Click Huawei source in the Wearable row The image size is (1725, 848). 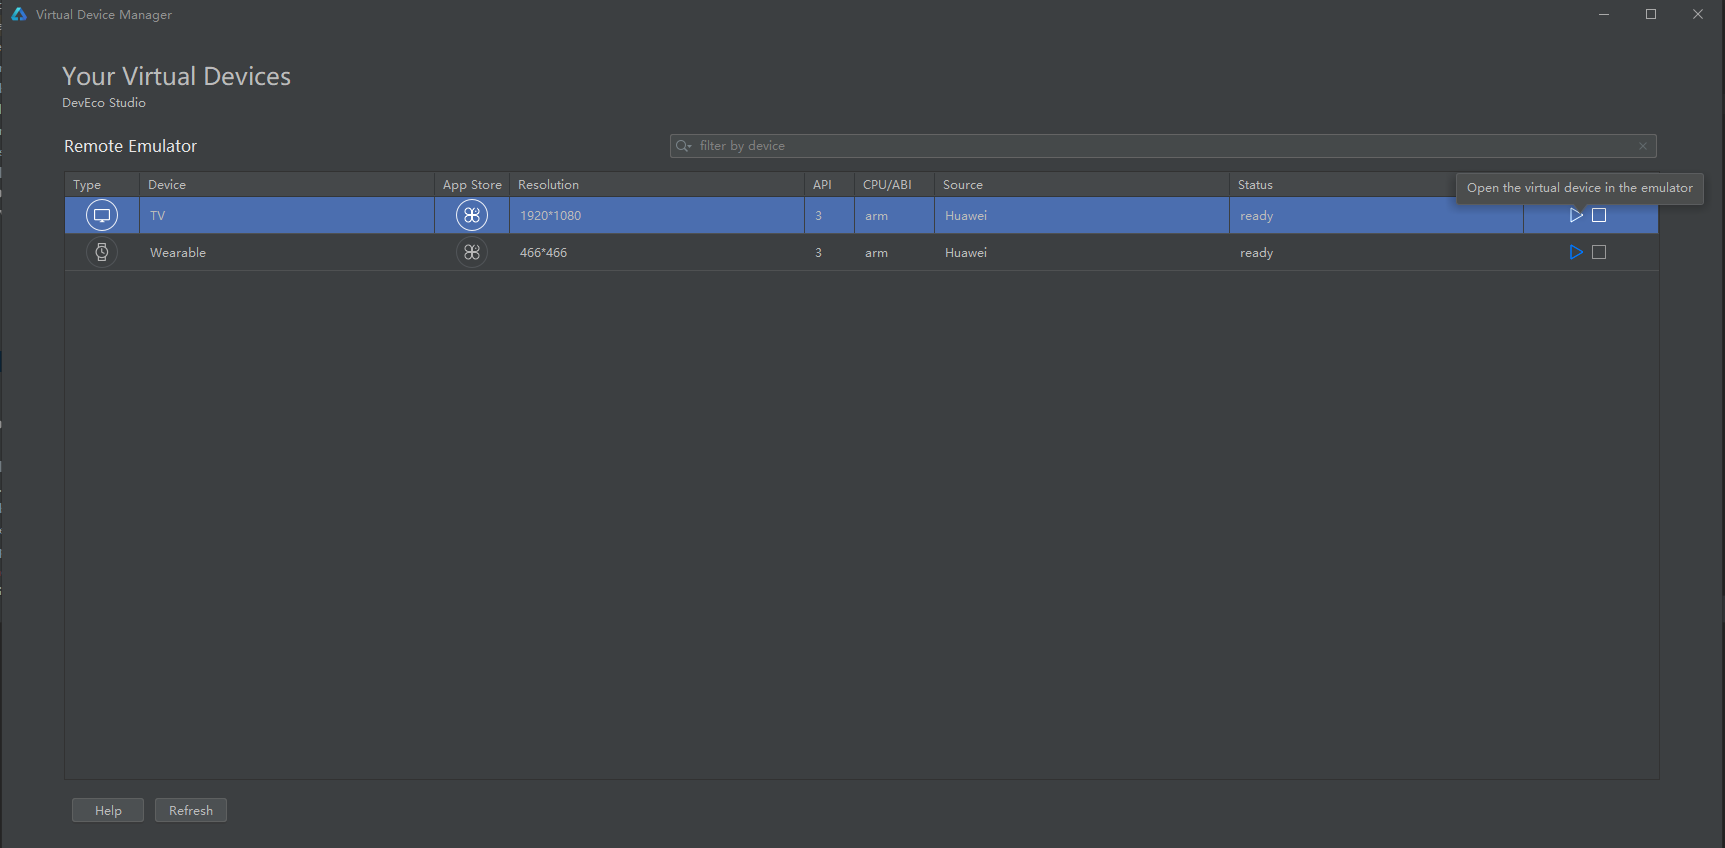(1082, 252)
